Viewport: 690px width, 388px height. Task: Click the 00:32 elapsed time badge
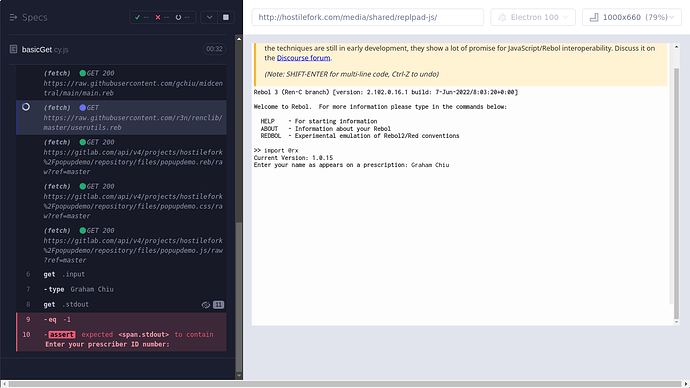tap(214, 49)
